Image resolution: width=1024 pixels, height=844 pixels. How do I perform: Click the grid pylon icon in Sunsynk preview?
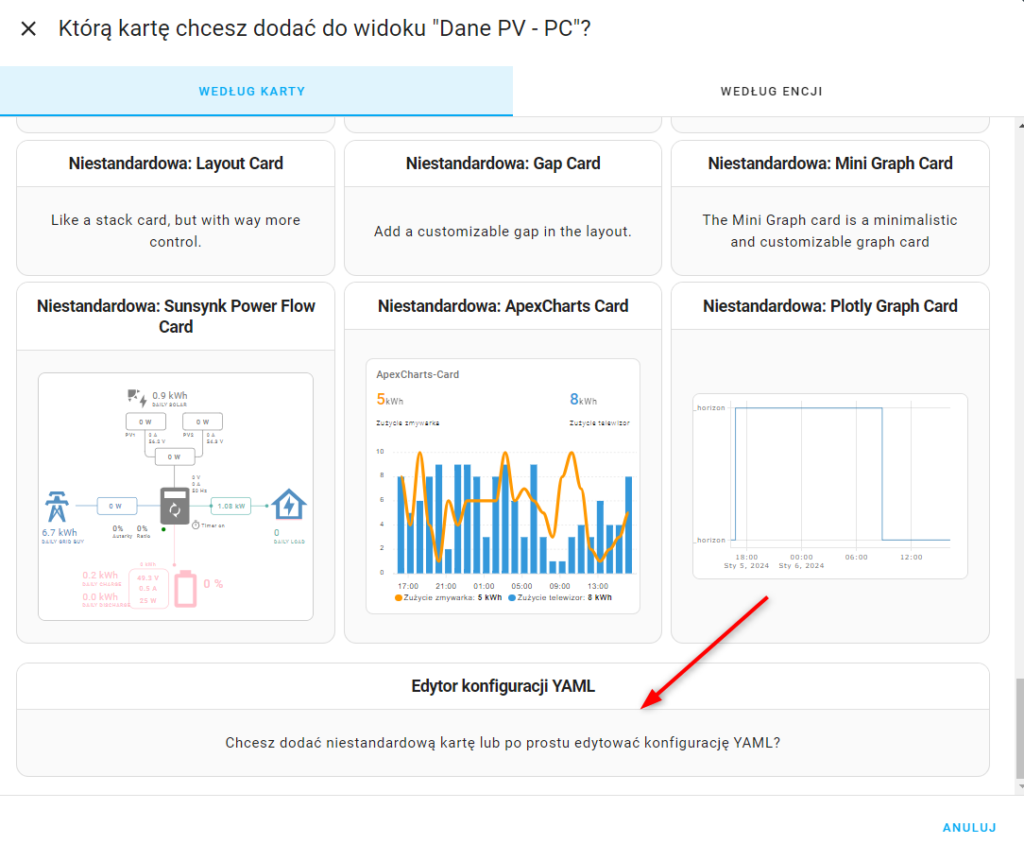(59, 508)
